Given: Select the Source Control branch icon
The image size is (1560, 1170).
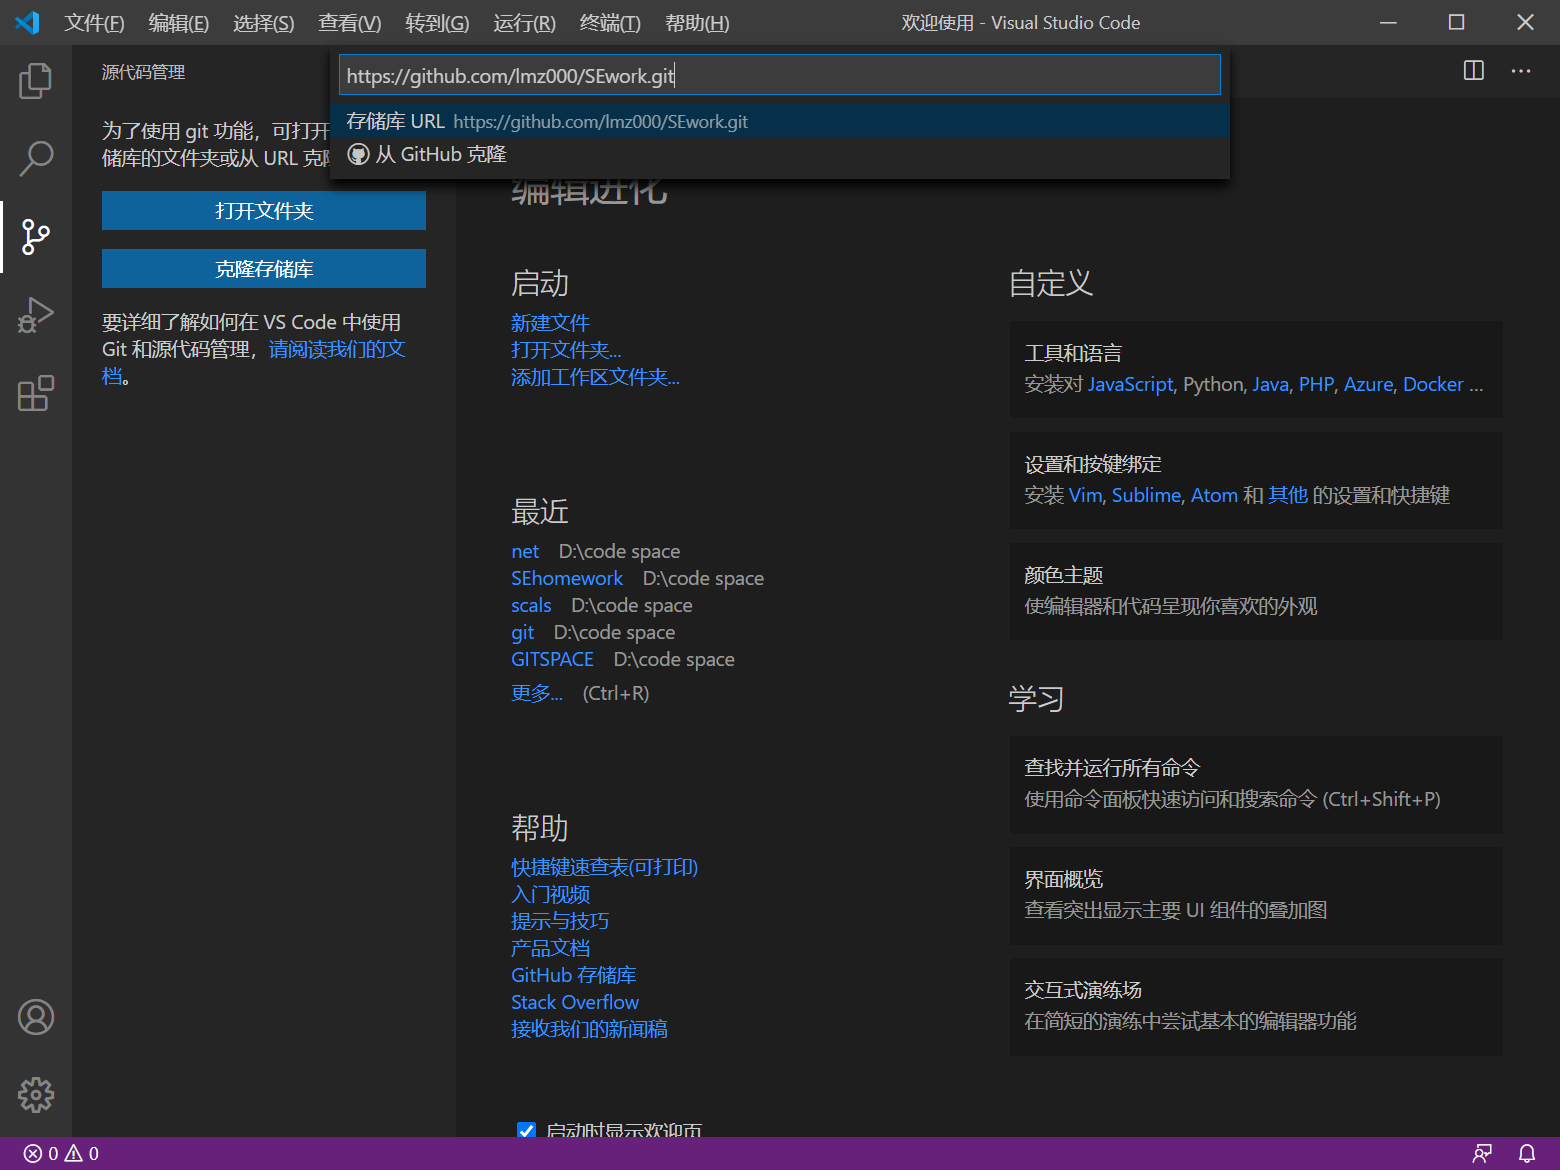Looking at the screenshot, I should click(36, 236).
